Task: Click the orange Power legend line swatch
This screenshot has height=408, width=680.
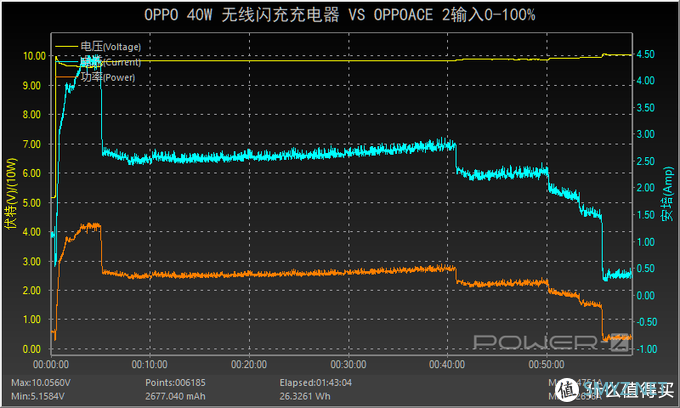Action: point(67,78)
